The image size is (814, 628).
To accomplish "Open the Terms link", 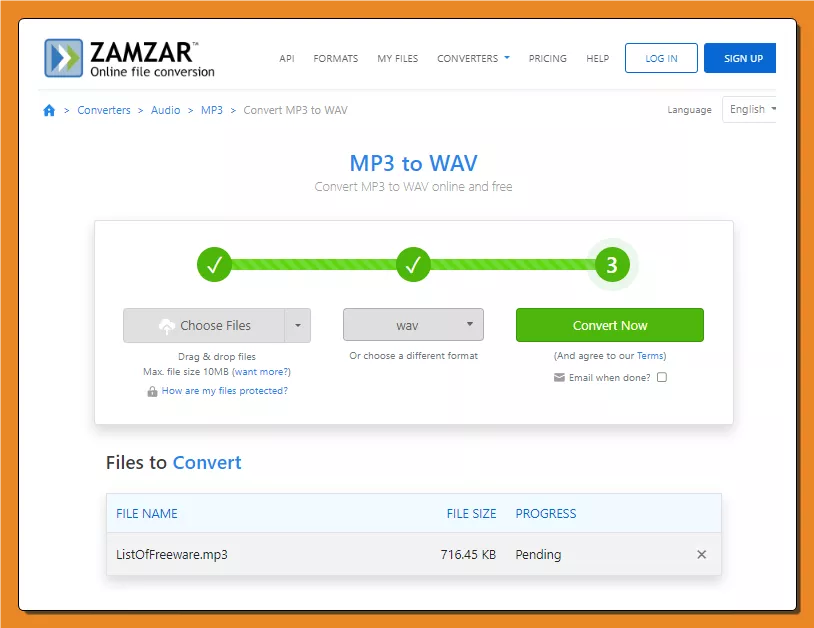I will [x=650, y=356].
